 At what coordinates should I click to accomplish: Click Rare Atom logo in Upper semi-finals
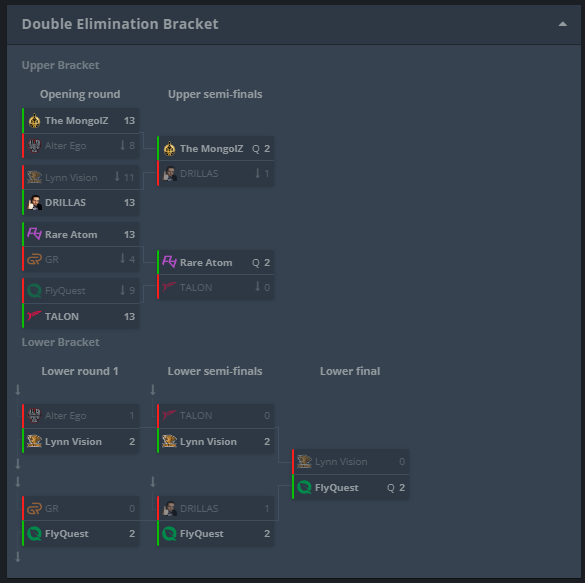point(169,262)
